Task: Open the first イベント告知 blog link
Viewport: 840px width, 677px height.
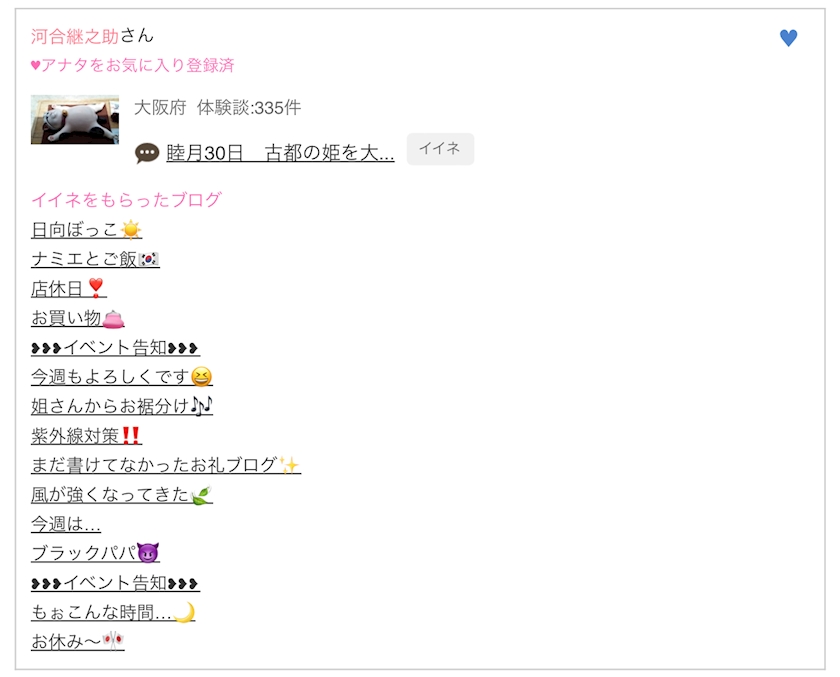Action: pos(116,348)
